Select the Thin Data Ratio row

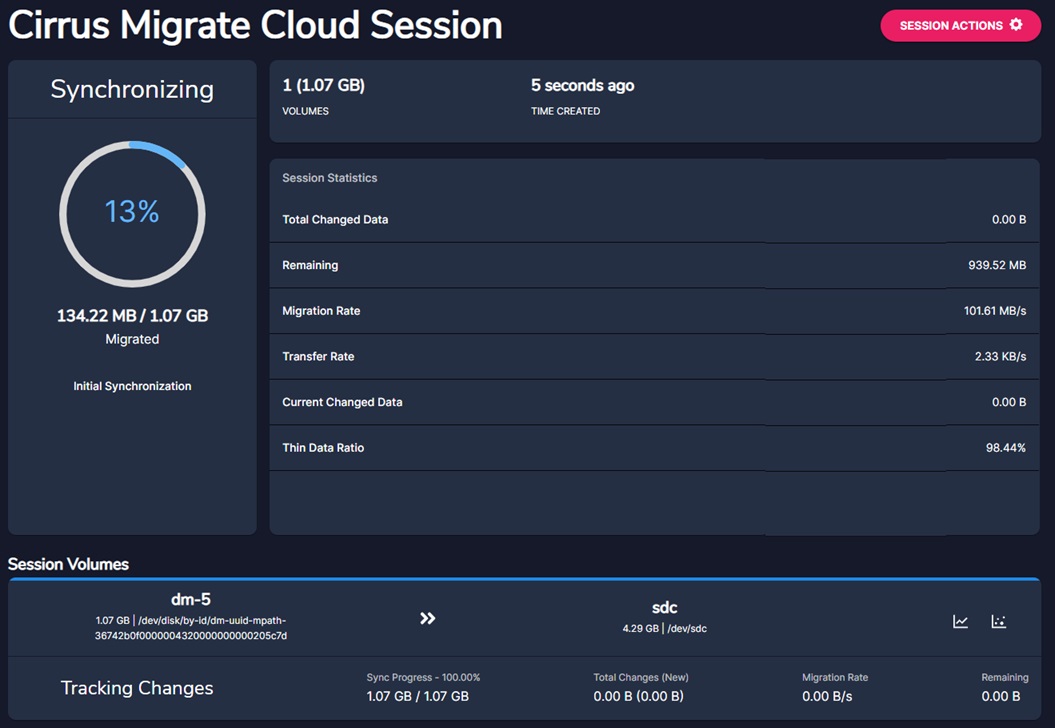pyautogui.click(x=654, y=448)
